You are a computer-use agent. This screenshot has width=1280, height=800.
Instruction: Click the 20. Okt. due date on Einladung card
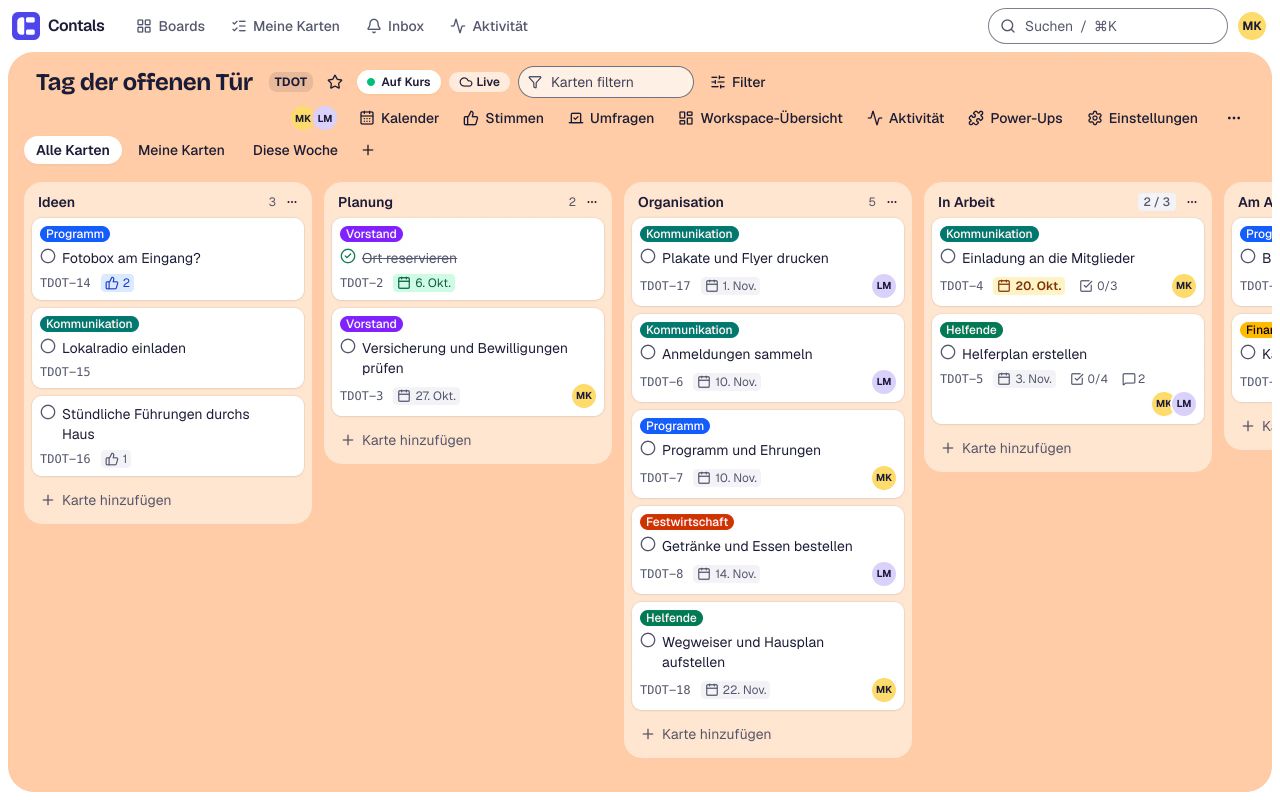(1029, 286)
